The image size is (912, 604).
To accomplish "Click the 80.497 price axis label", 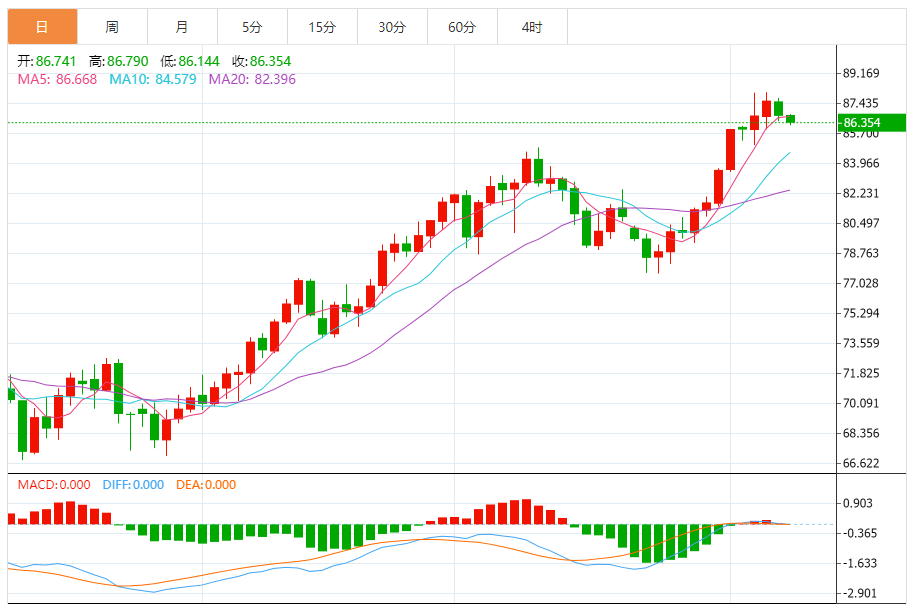I will click(861, 223).
